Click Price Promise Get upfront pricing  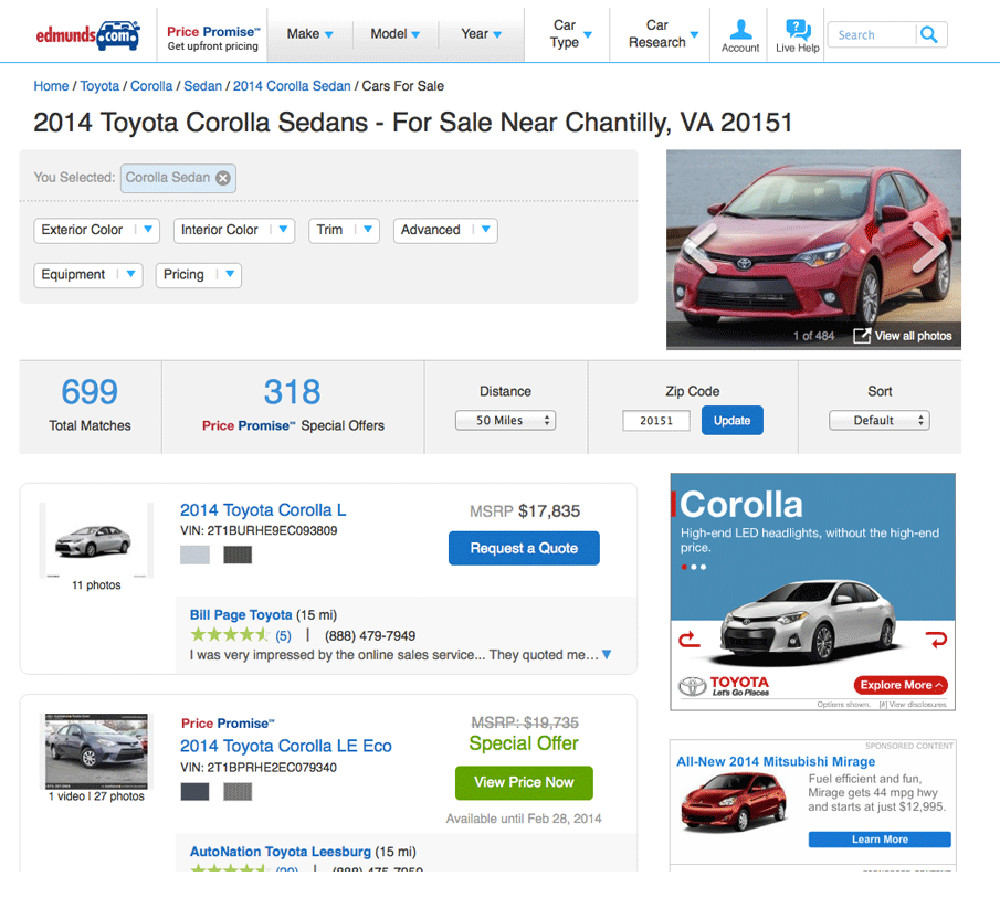[213, 38]
